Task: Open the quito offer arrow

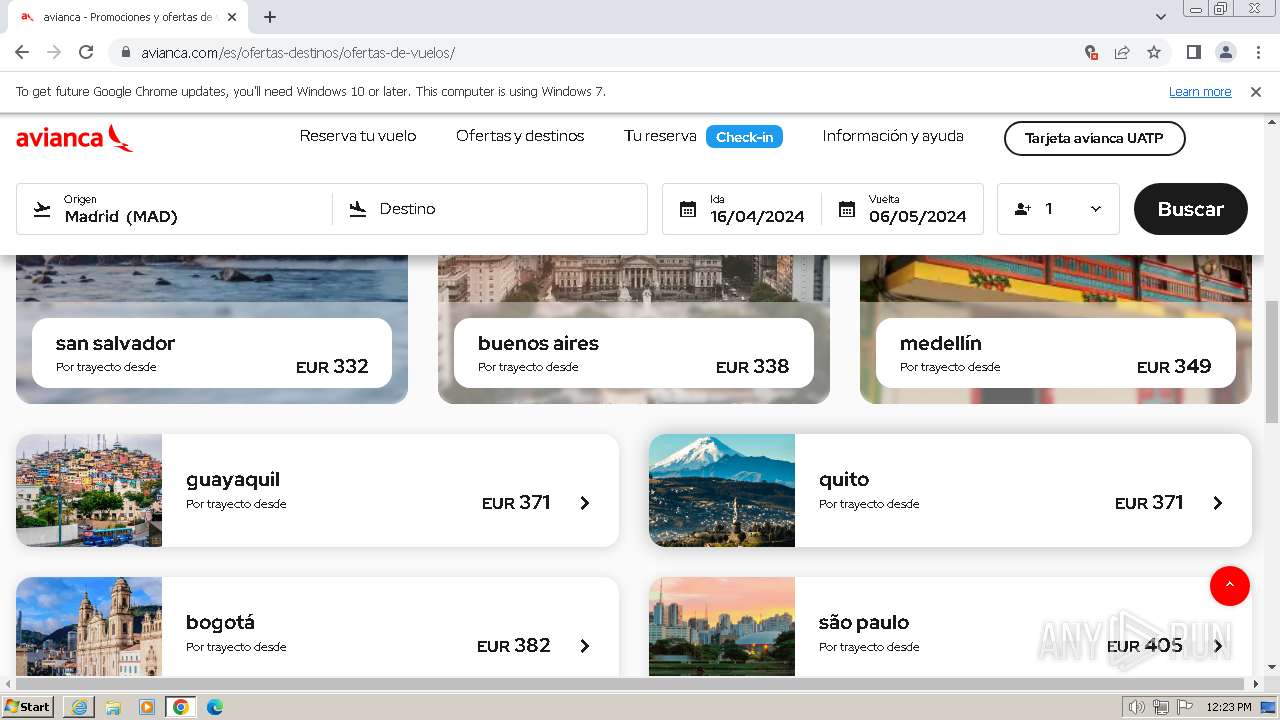Action: 1218,503
